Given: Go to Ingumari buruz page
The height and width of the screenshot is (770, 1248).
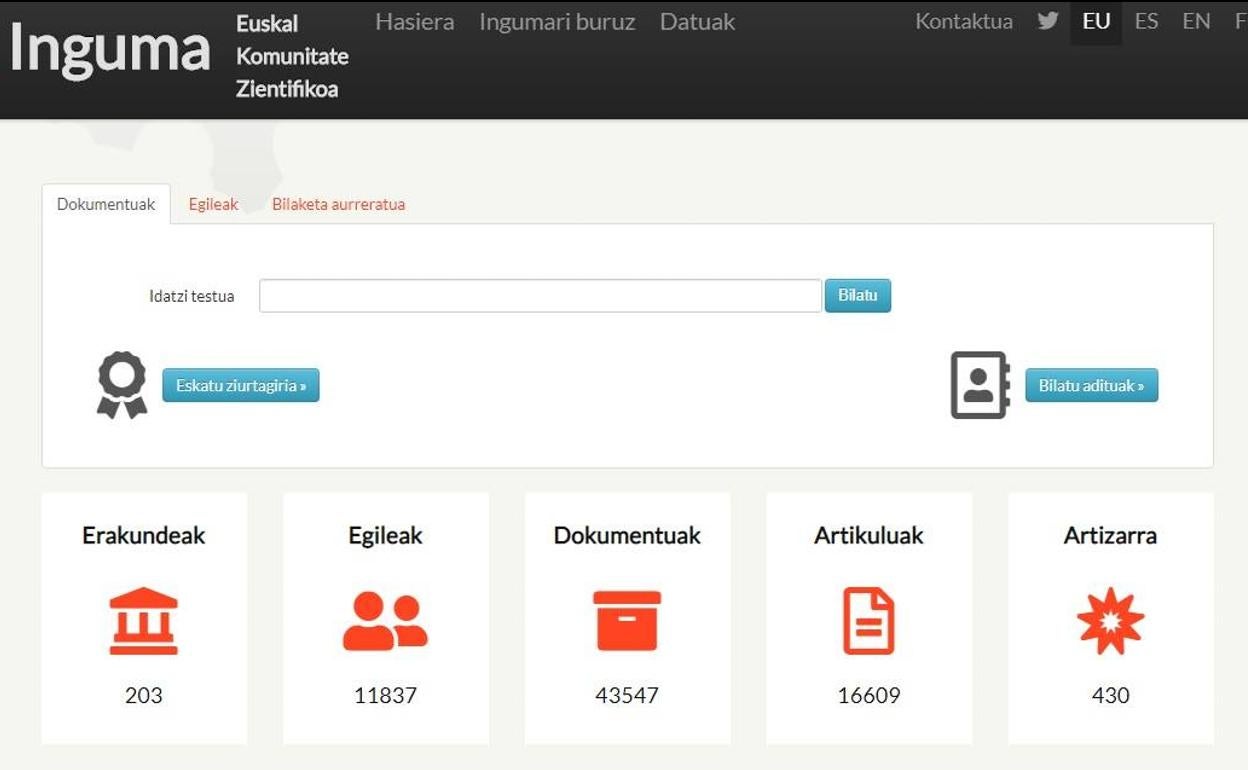Looking at the screenshot, I should pyautogui.click(x=557, y=22).
